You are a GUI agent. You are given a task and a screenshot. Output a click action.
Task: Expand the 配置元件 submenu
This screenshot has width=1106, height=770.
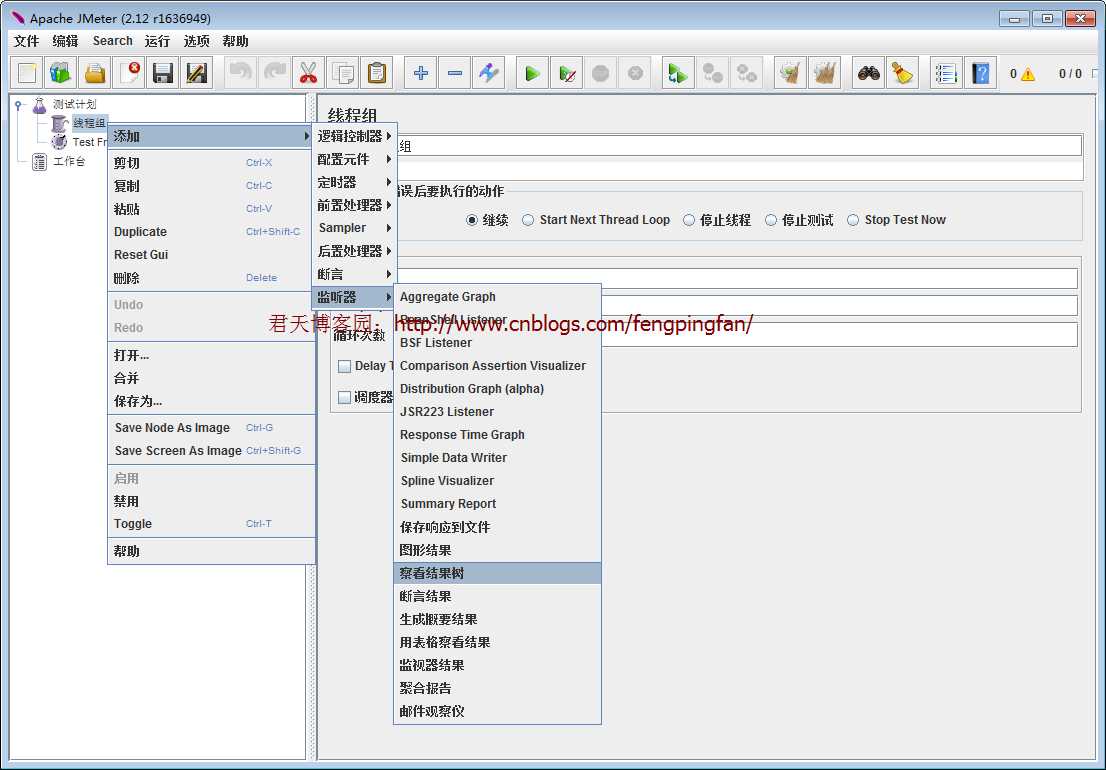click(x=354, y=159)
